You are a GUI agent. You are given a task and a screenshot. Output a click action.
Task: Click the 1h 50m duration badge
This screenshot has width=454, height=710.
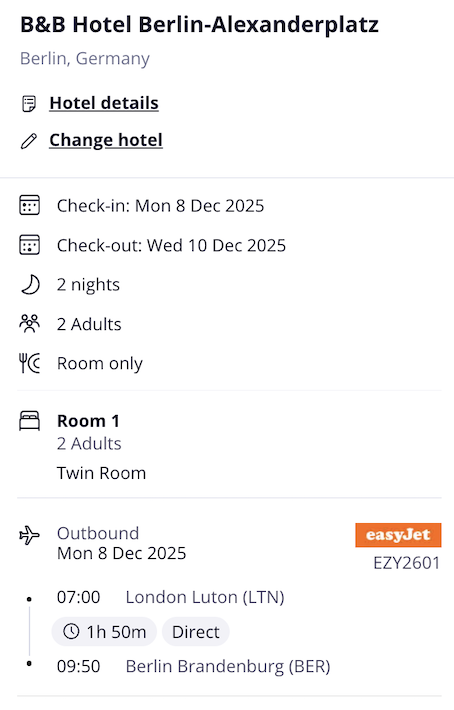tap(104, 632)
